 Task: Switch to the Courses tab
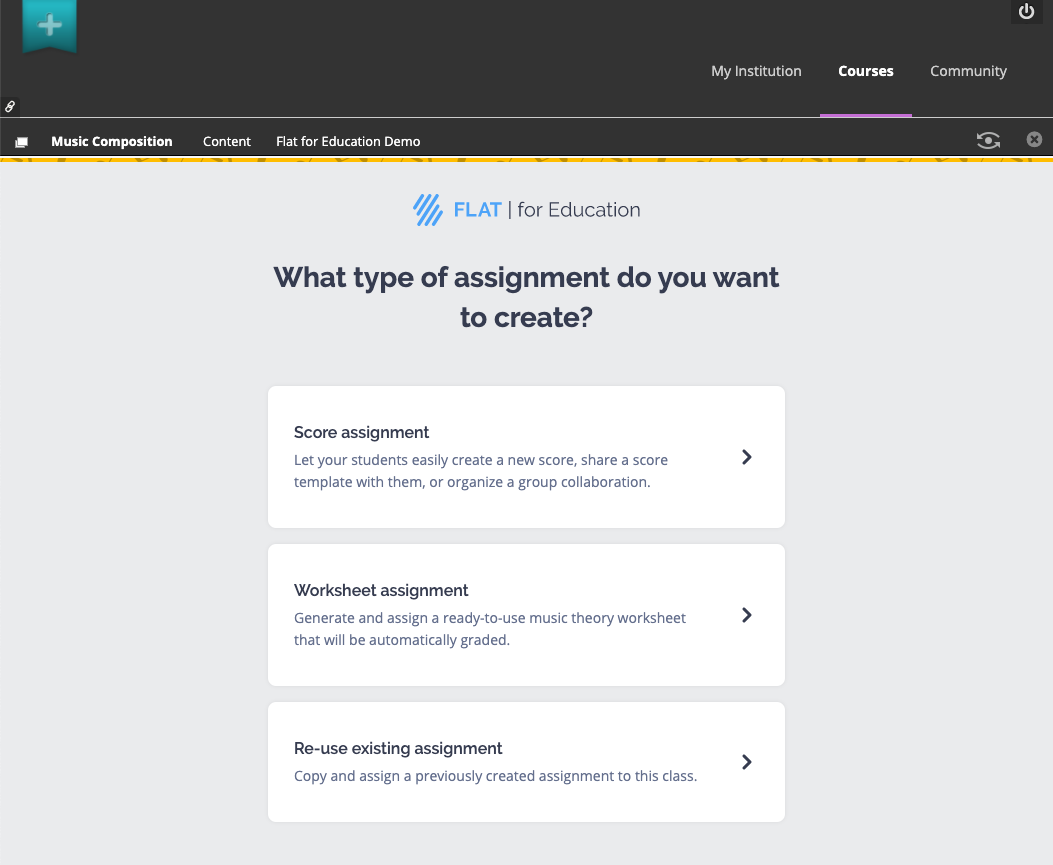865,71
